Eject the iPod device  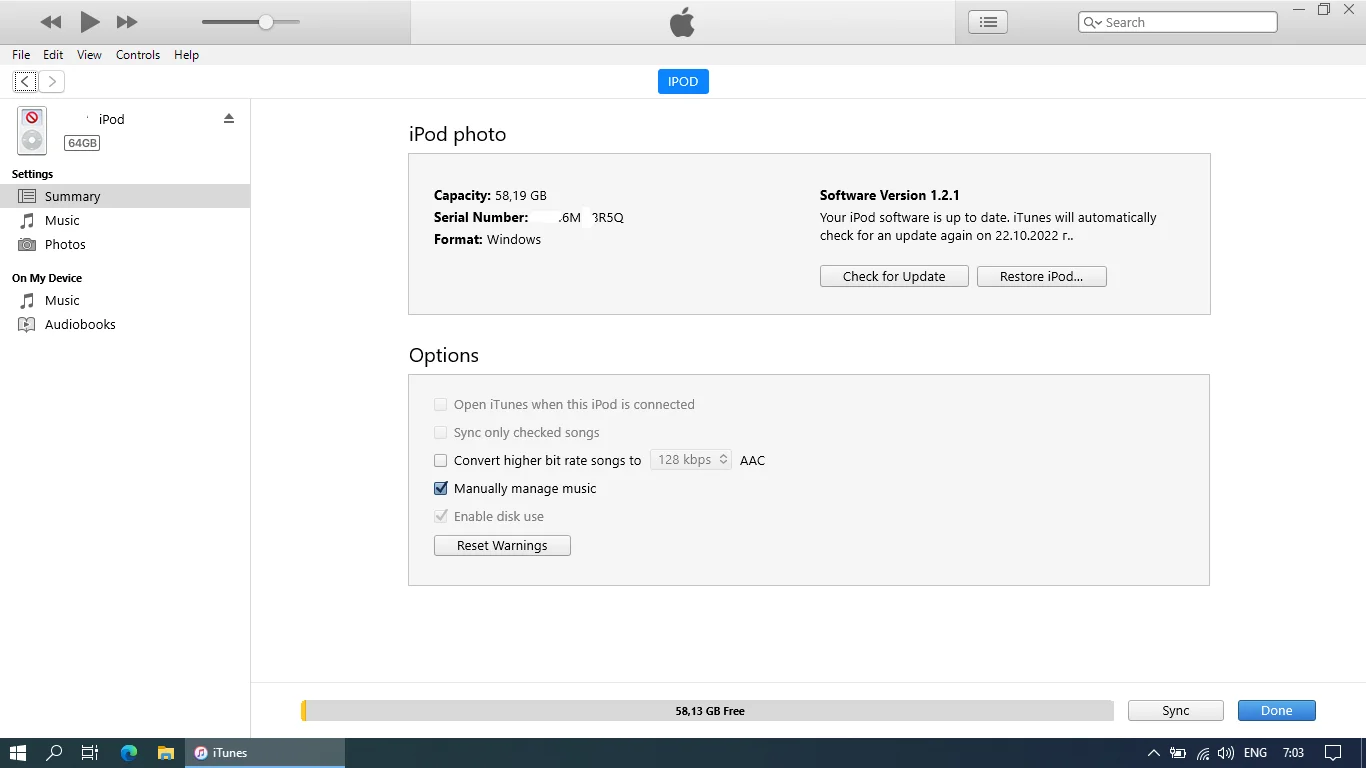click(x=229, y=118)
